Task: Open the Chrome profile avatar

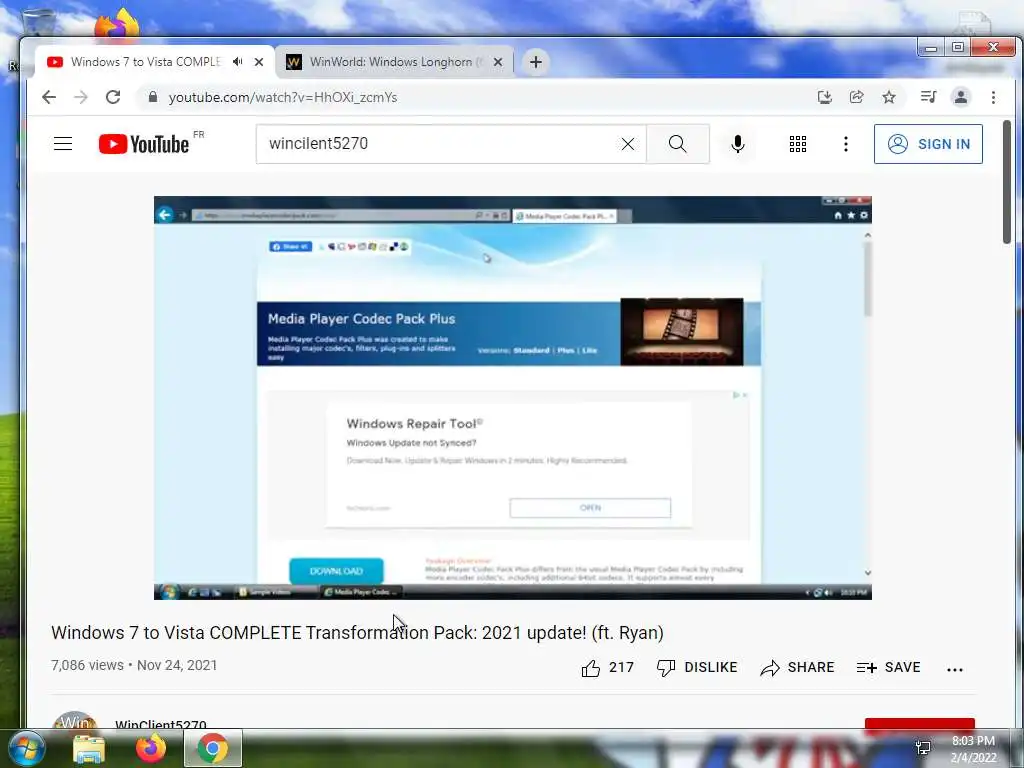Action: 961,97
